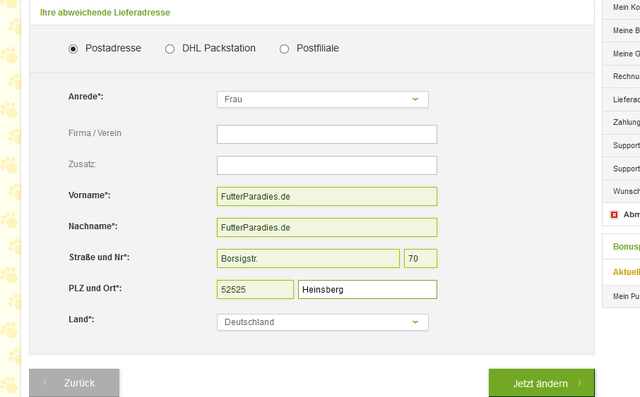Choose the DHL Packstation radio option
Image resolution: width=640 pixels, height=397 pixels.
point(170,49)
